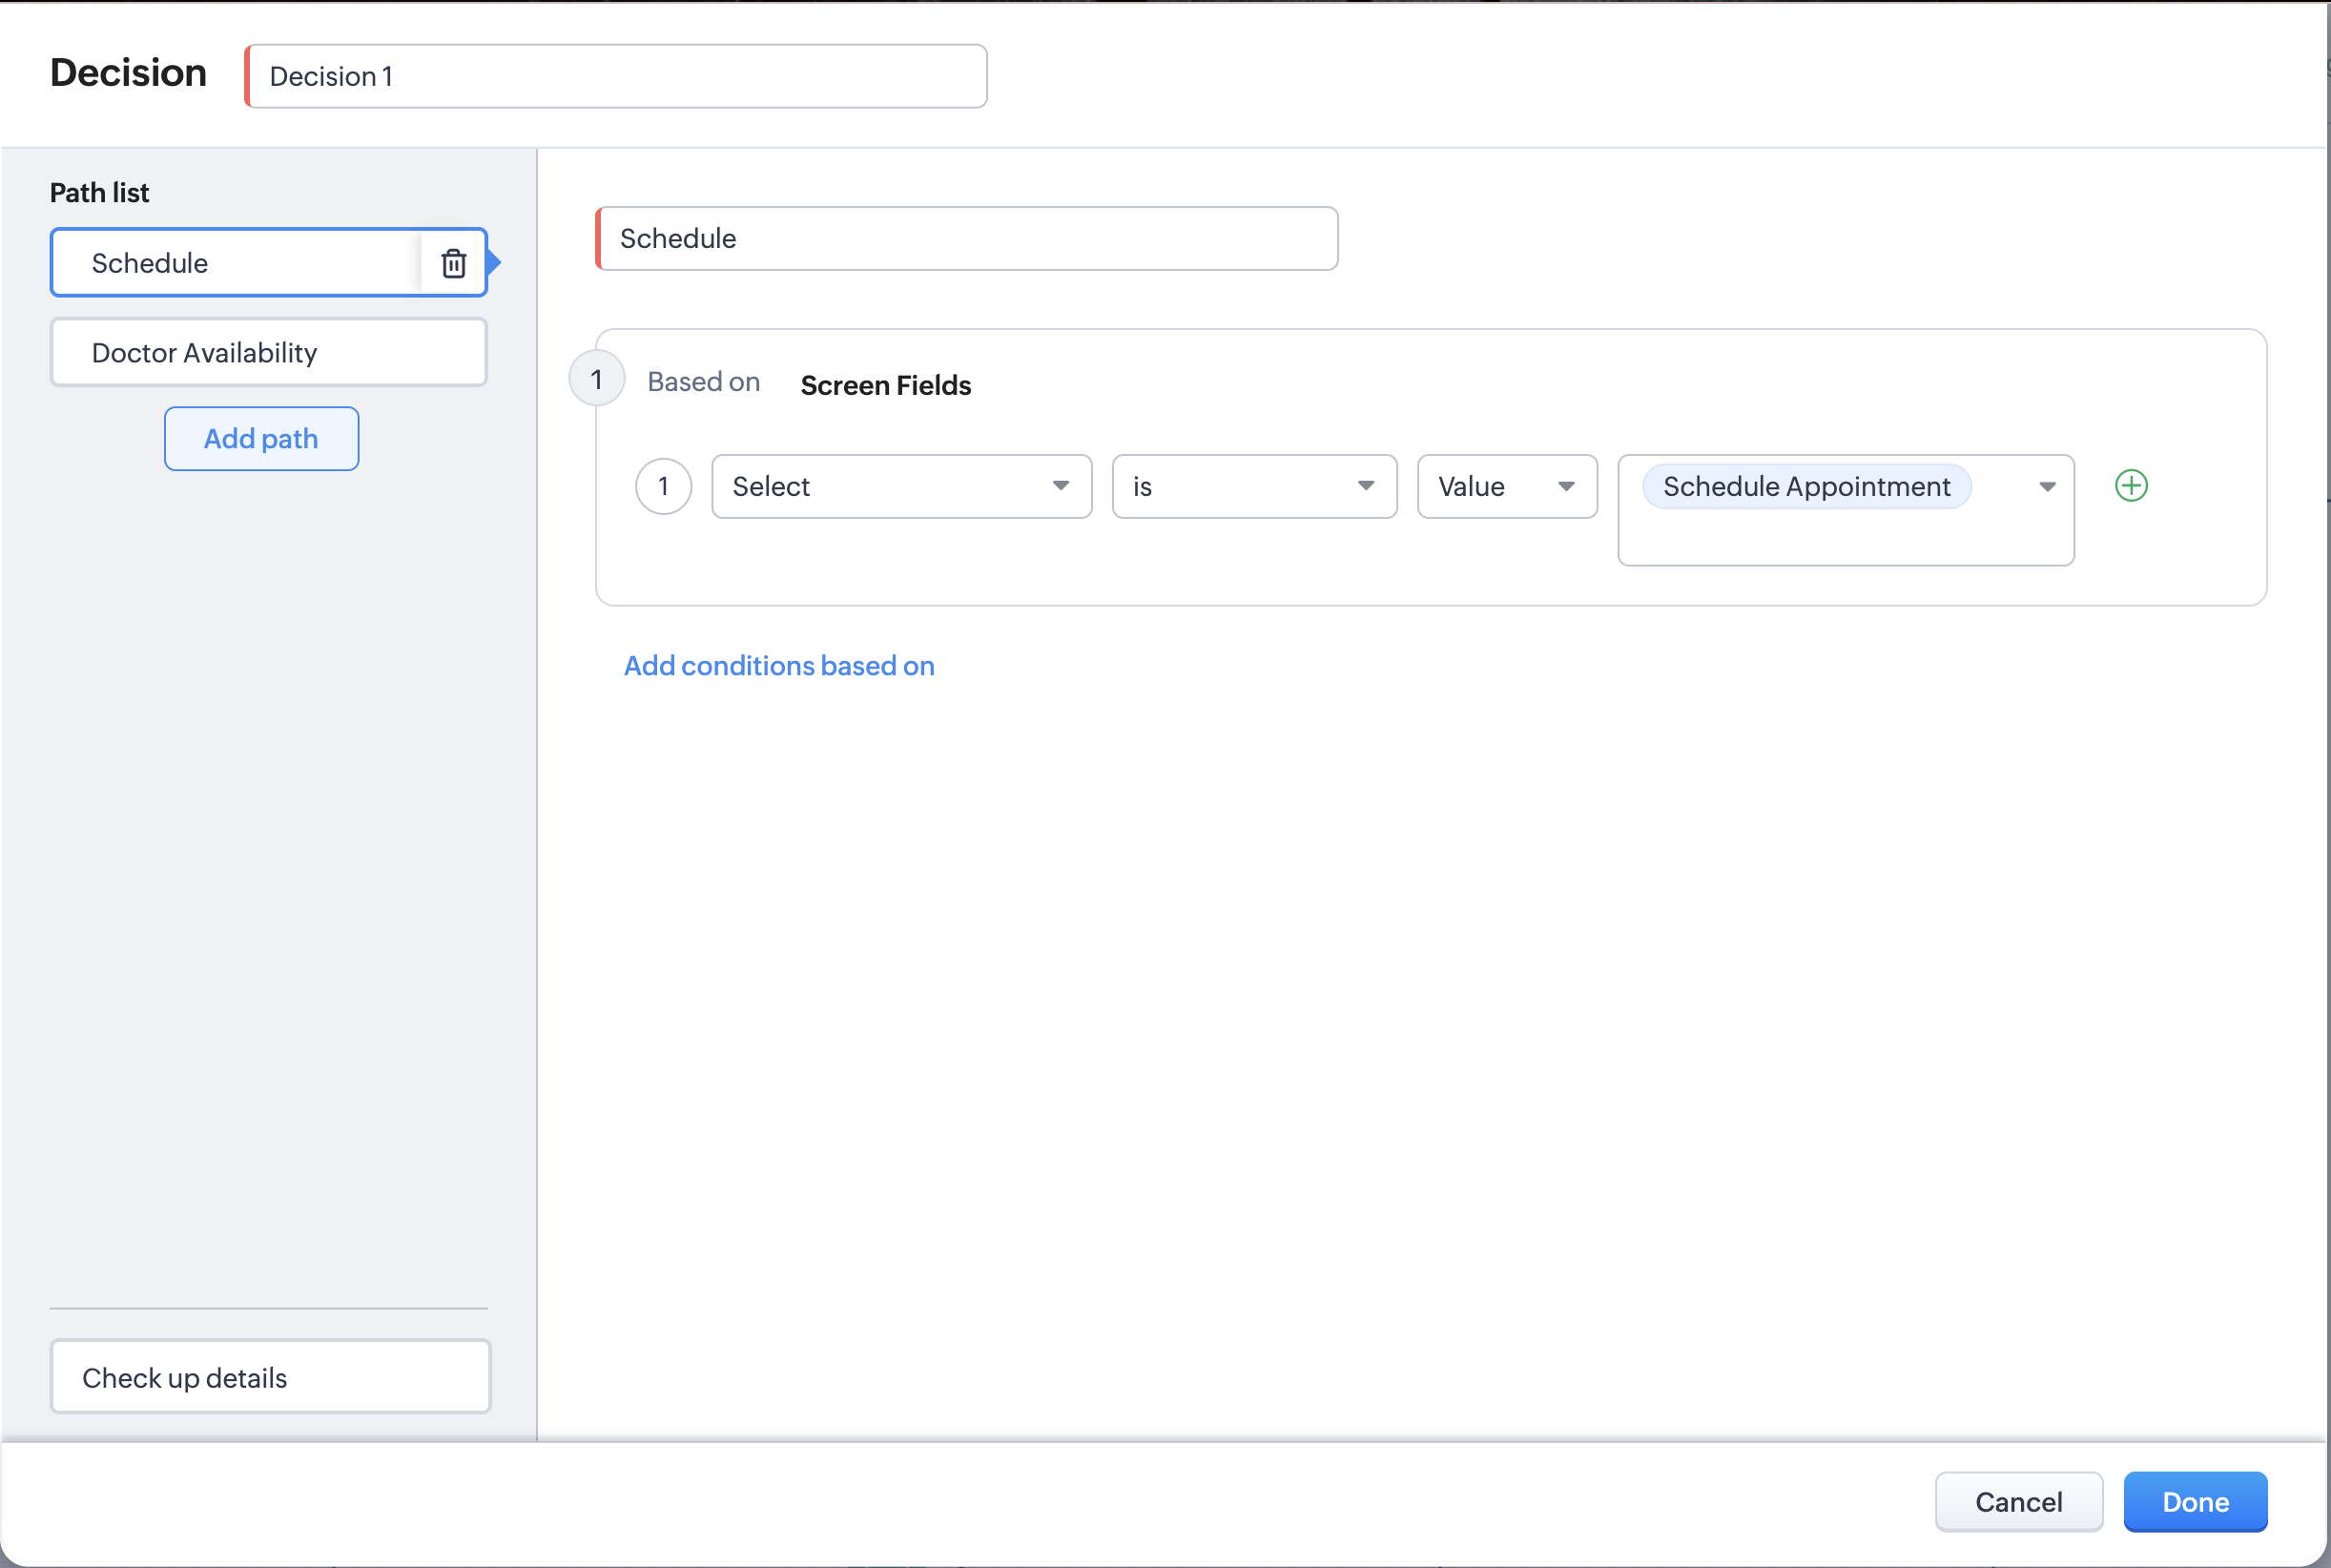Click Add conditions based on link
Viewport: 2331px width, 1568px height.
pyautogui.click(x=779, y=666)
